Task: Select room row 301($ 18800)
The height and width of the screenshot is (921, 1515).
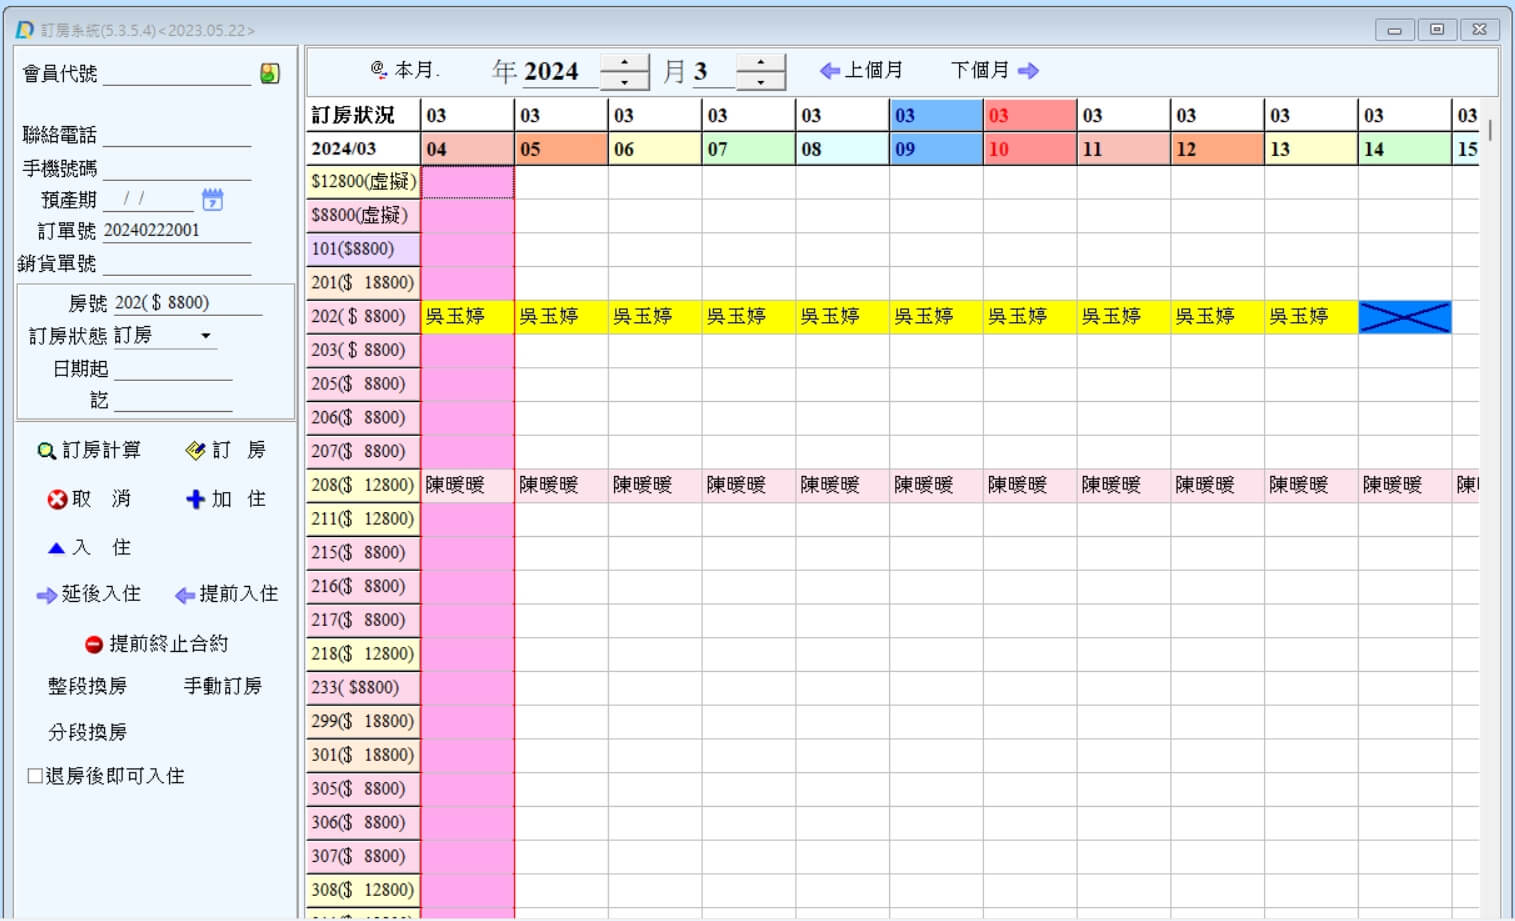Action: click(363, 755)
